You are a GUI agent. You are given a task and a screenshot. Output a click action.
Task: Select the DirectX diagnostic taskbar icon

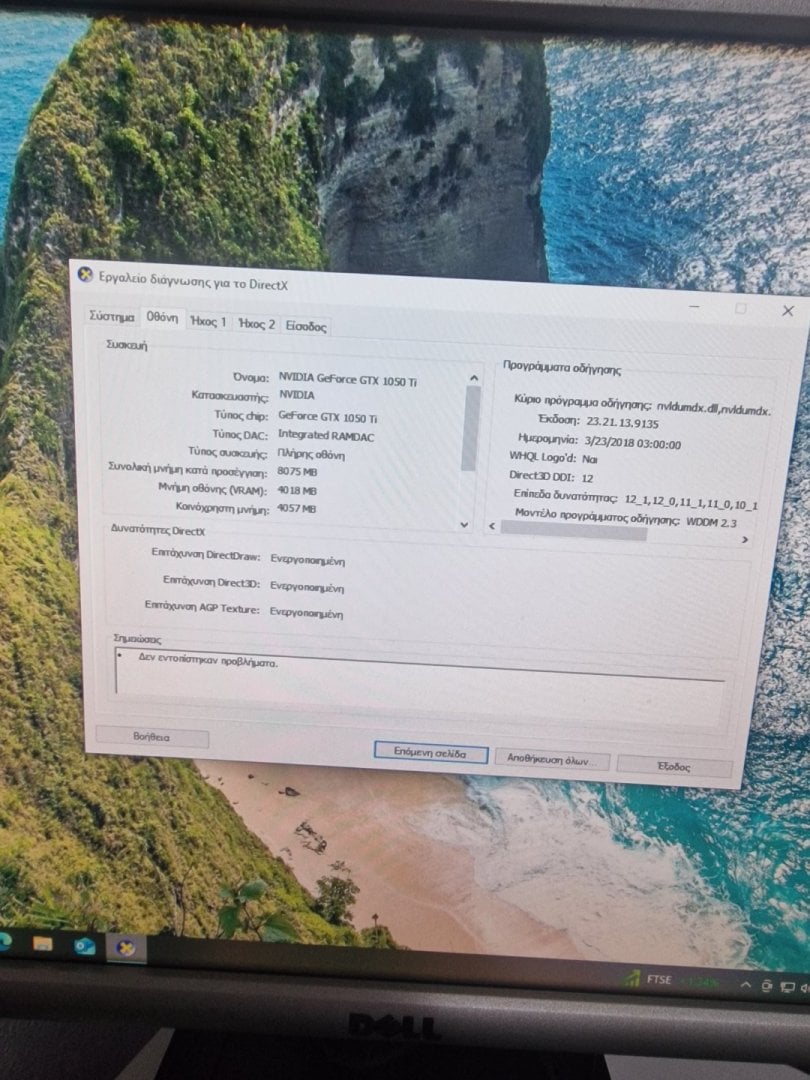pyautogui.click(x=126, y=948)
